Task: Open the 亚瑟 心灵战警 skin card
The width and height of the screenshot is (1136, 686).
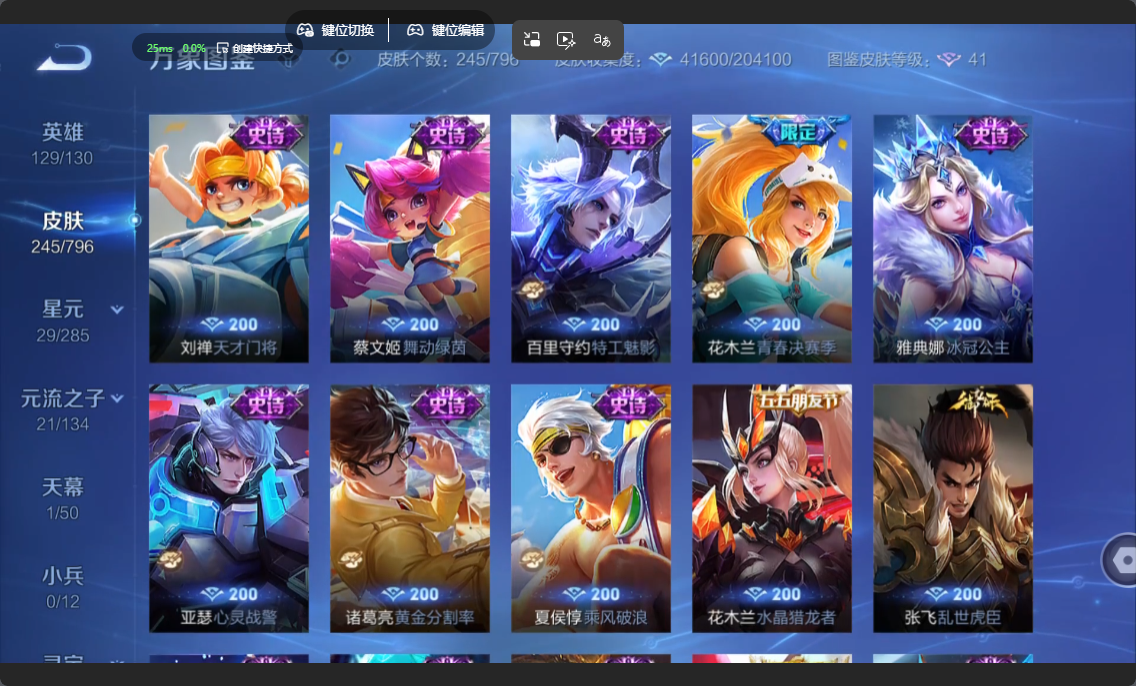Action: pos(229,509)
